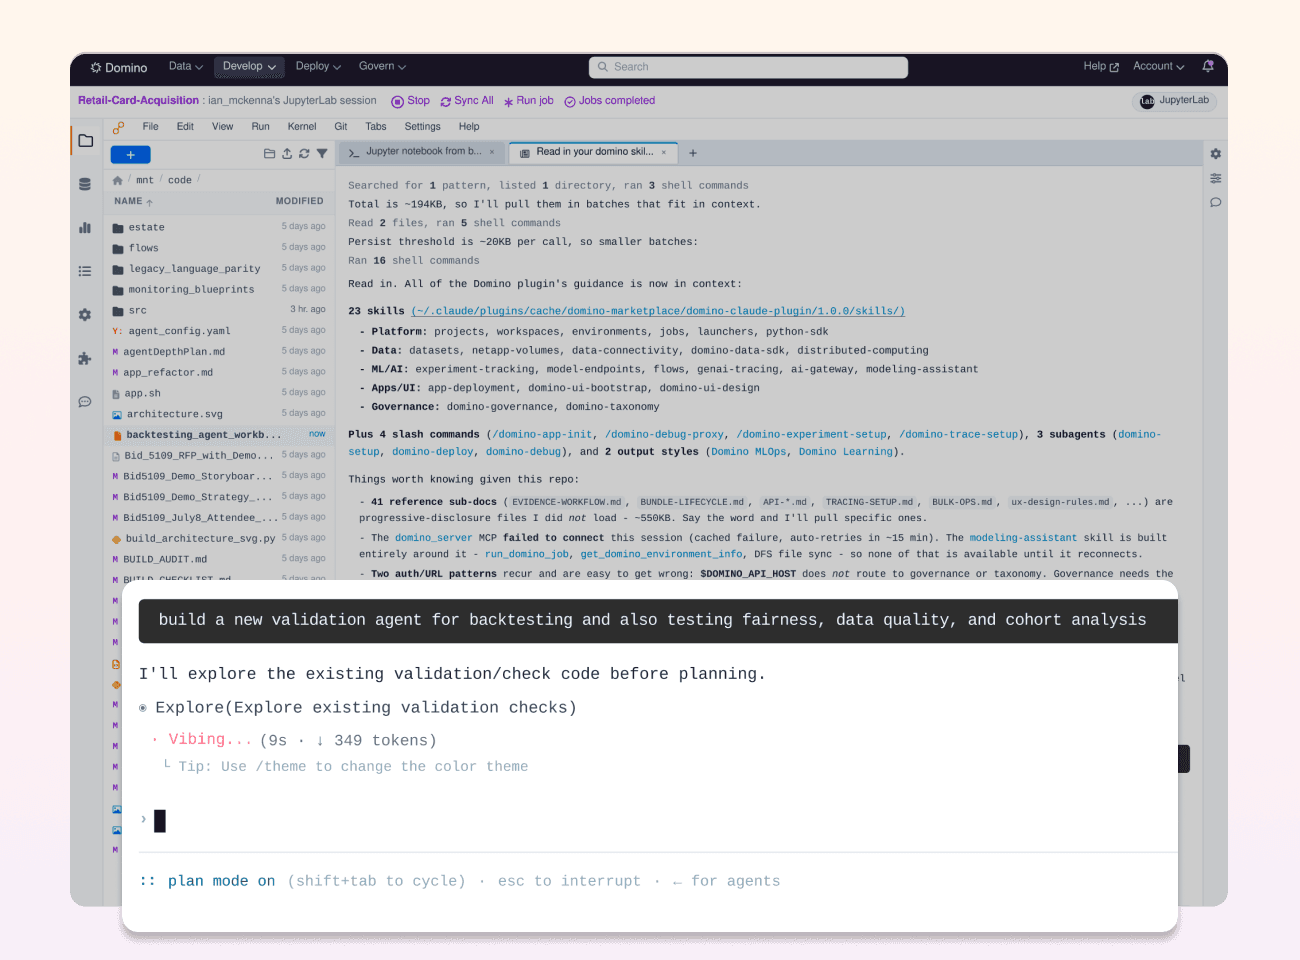Open Jobs completed status
Image resolution: width=1300 pixels, height=960 pixels.
610,101
